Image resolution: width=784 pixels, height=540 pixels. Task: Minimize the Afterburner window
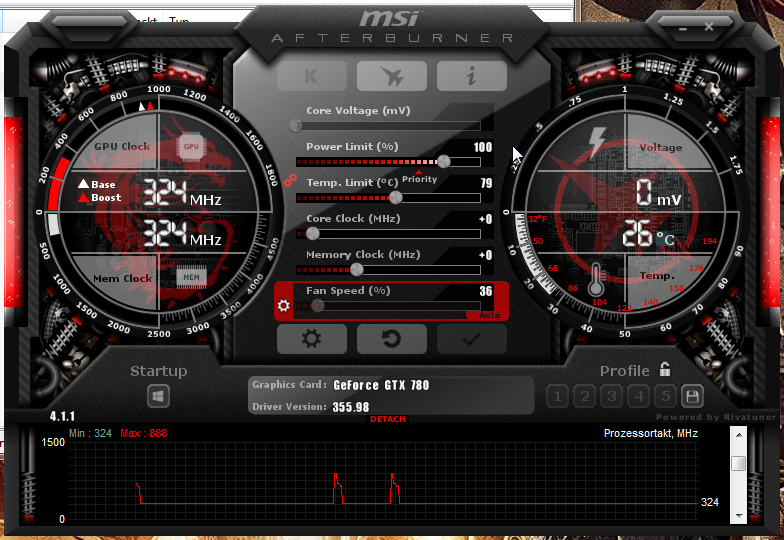click(682, 28)
